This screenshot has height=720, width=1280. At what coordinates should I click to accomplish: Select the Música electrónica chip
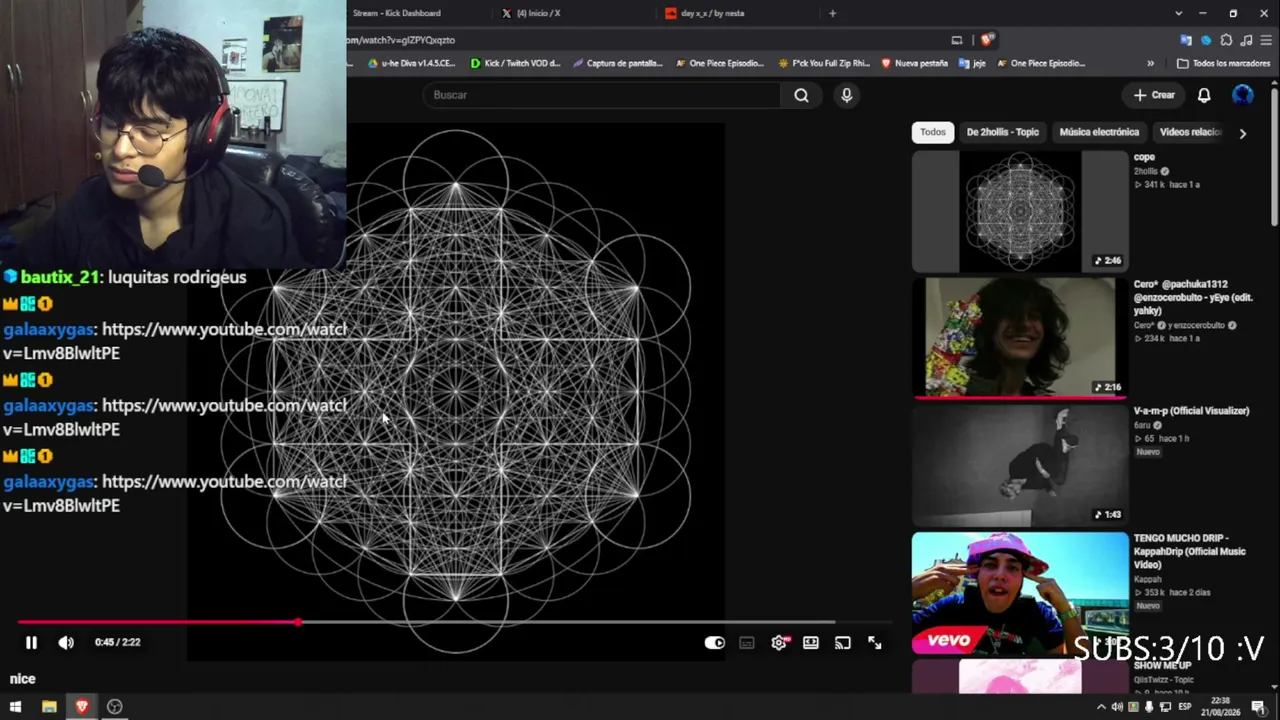tap(1099, 132)
